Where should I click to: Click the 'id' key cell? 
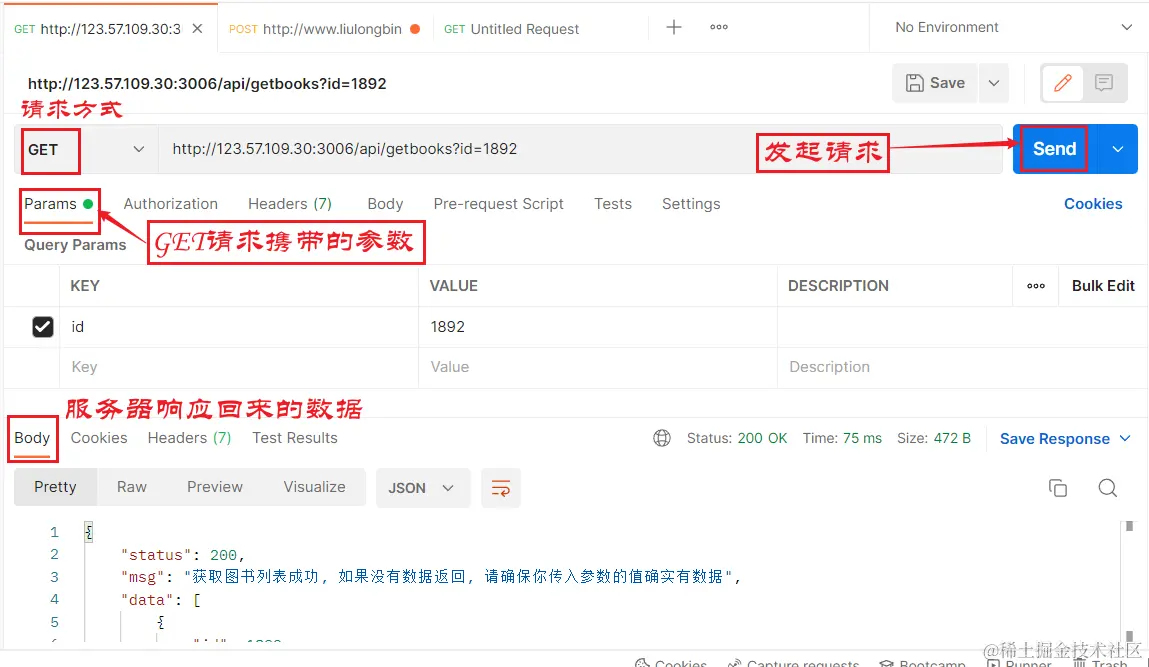(x=239, y=327)
